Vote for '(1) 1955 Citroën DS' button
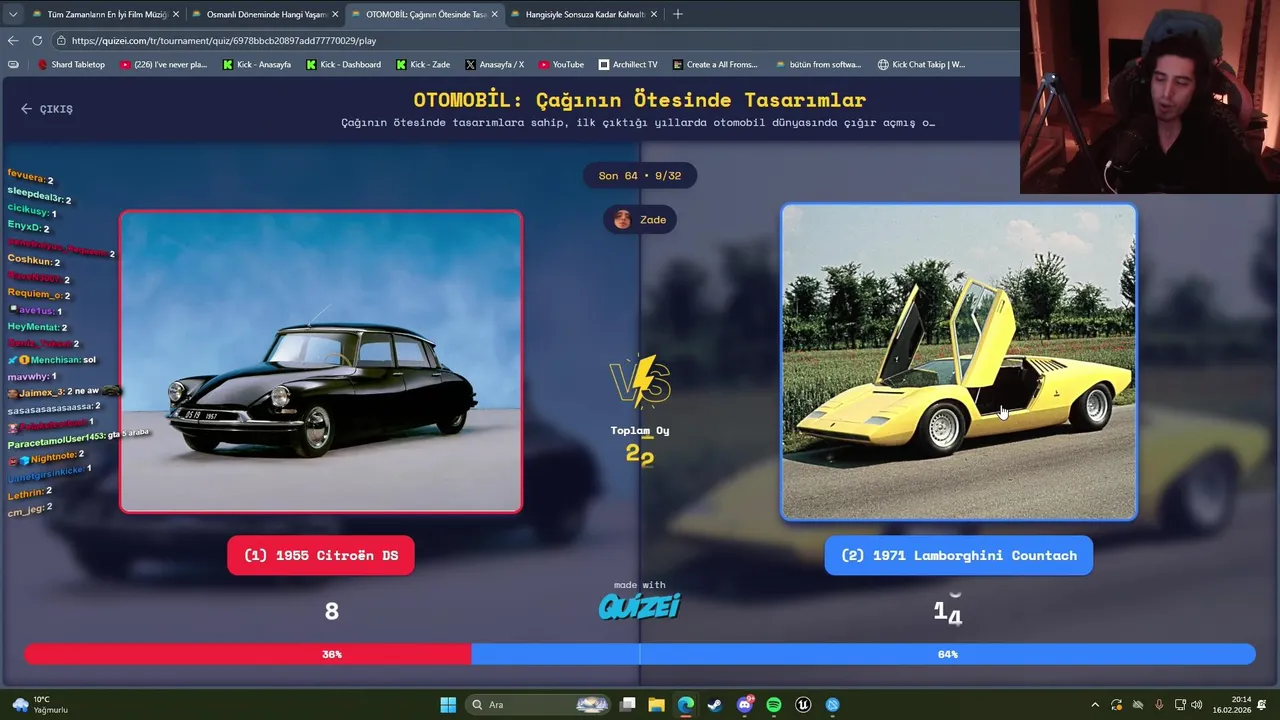 click(x=321, y=556)
